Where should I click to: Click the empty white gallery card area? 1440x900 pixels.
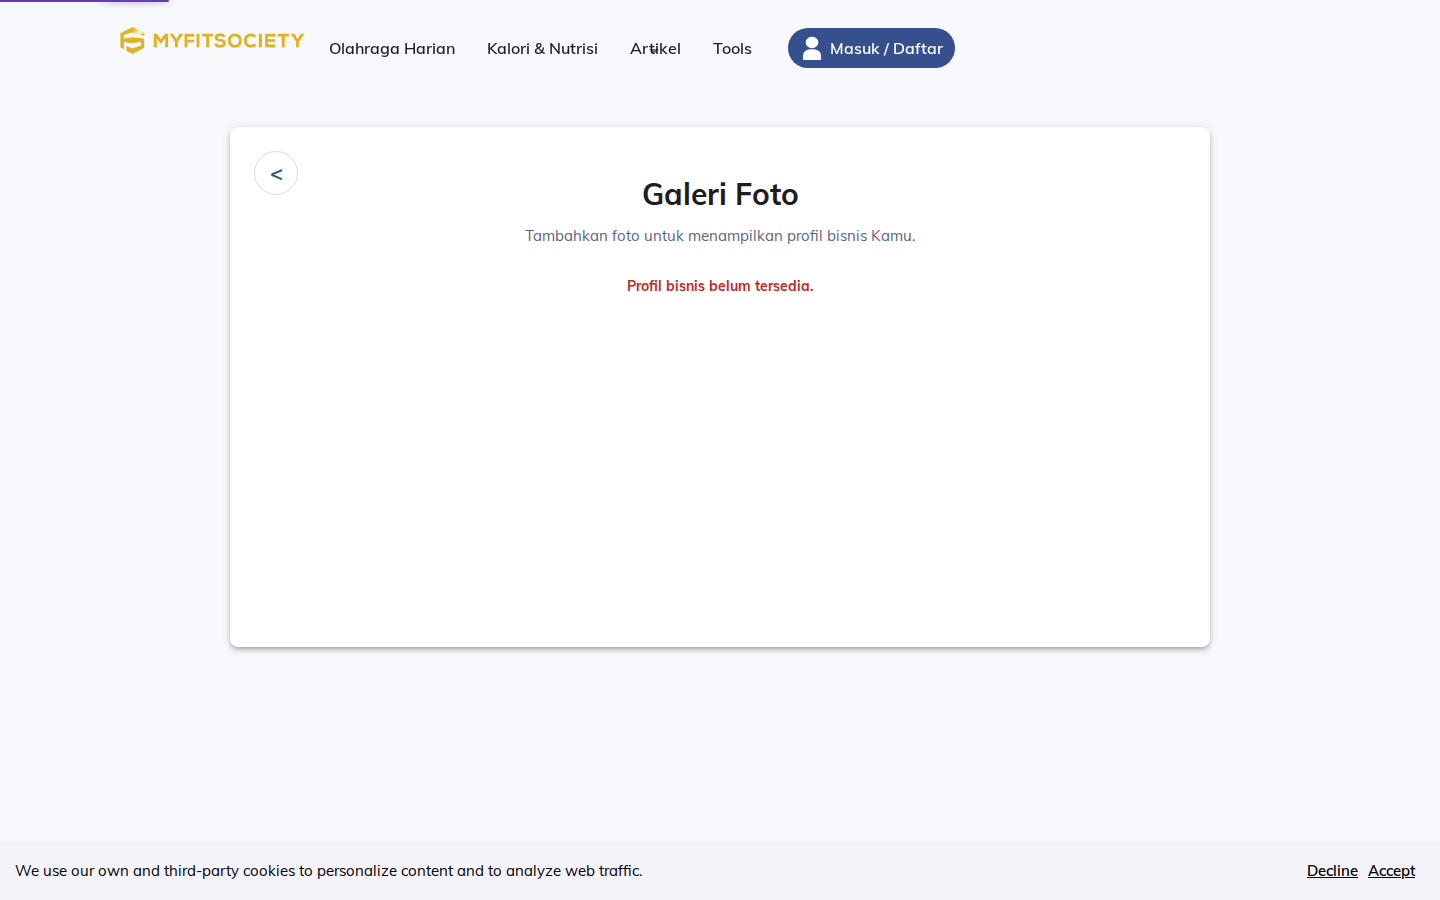(720, 470)
